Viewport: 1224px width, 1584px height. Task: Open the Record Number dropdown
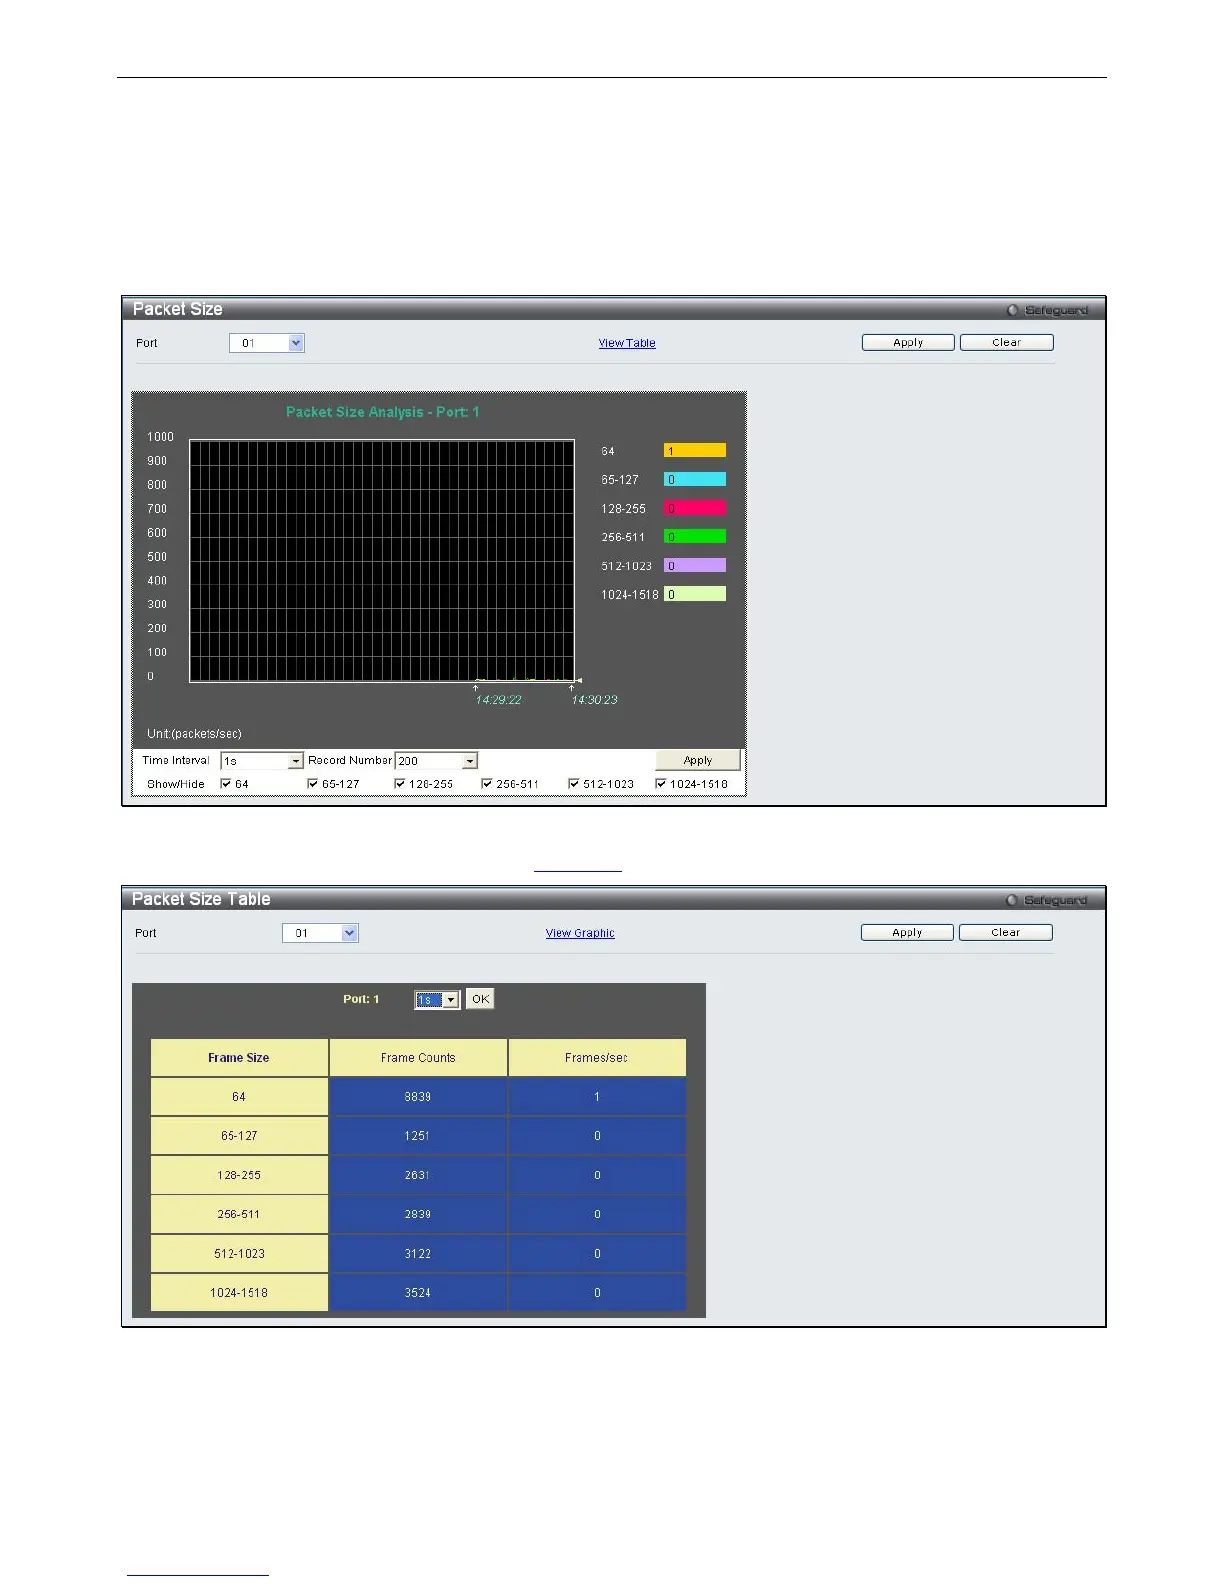[x=436, y=761]
